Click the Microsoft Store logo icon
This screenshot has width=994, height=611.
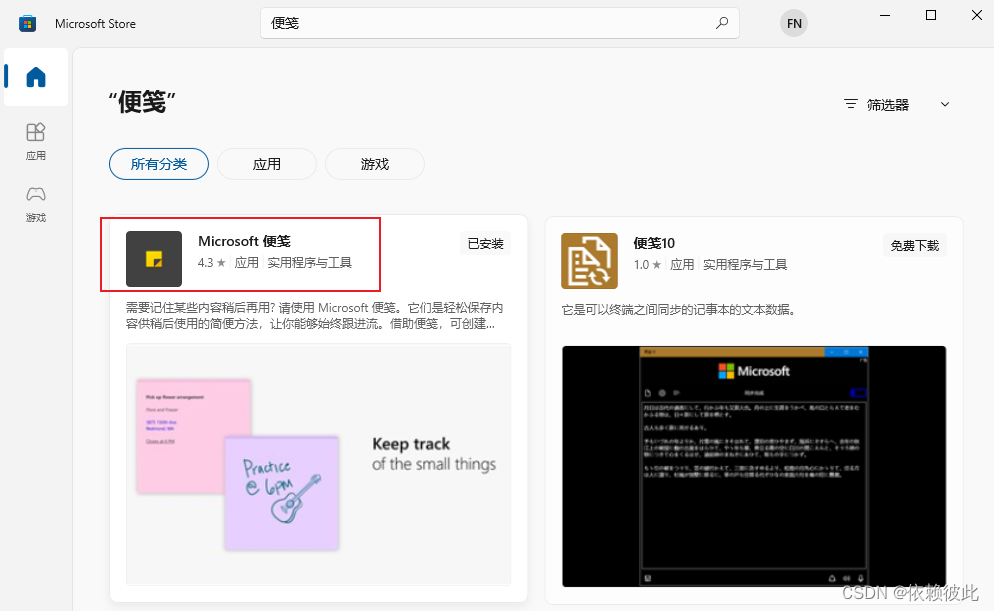[27, 24]
